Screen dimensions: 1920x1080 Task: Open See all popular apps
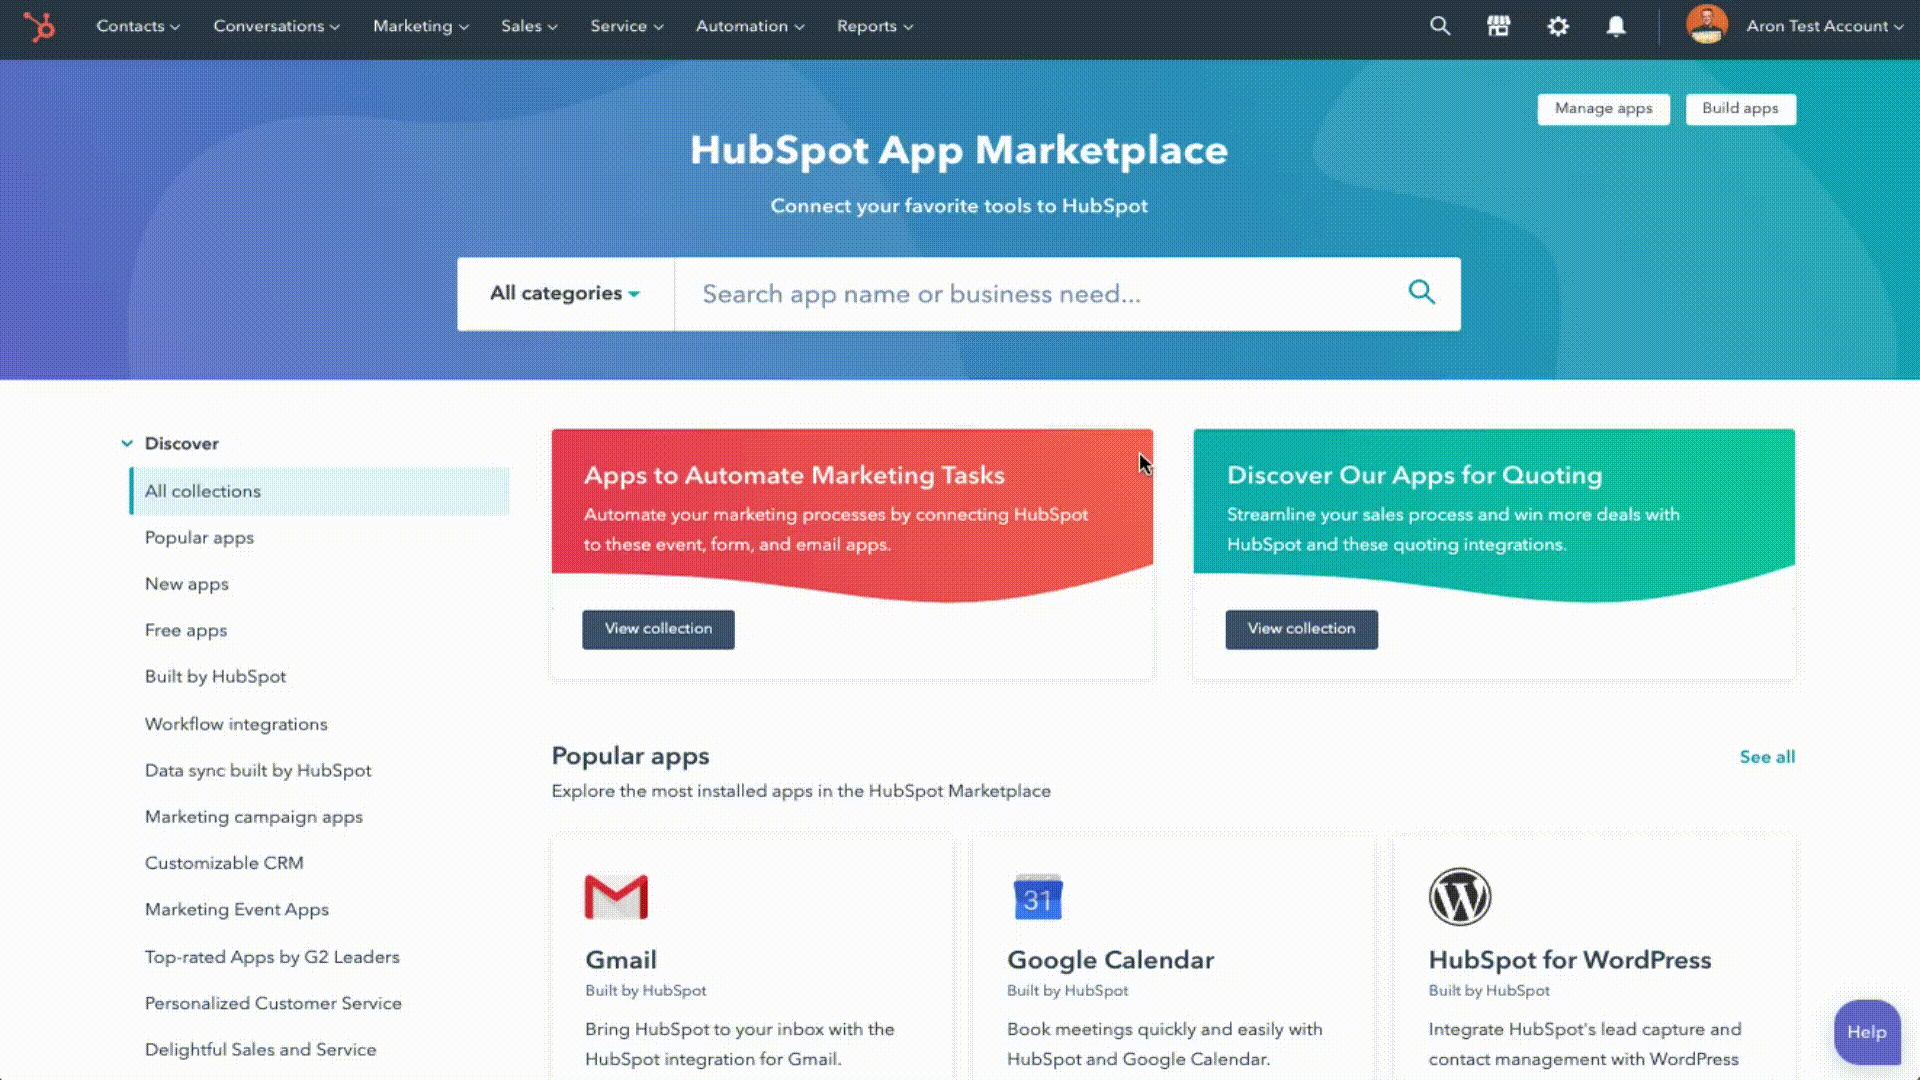point(1767,757)
